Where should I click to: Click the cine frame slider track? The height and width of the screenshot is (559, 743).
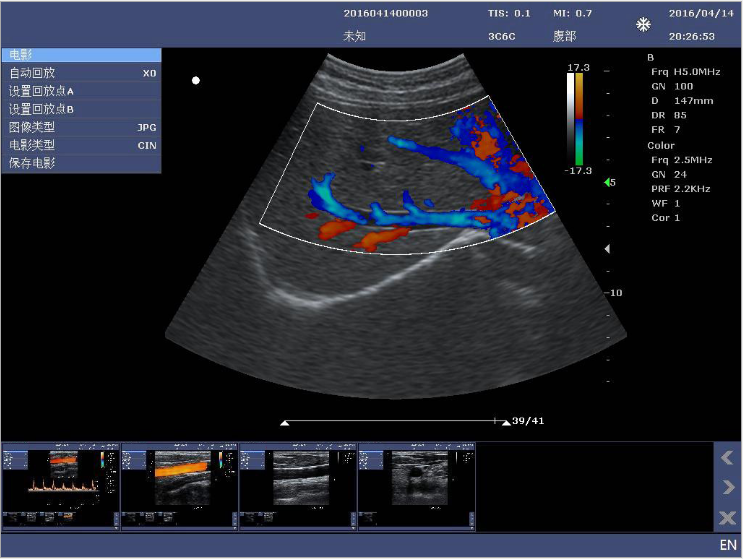pos(395,420)
